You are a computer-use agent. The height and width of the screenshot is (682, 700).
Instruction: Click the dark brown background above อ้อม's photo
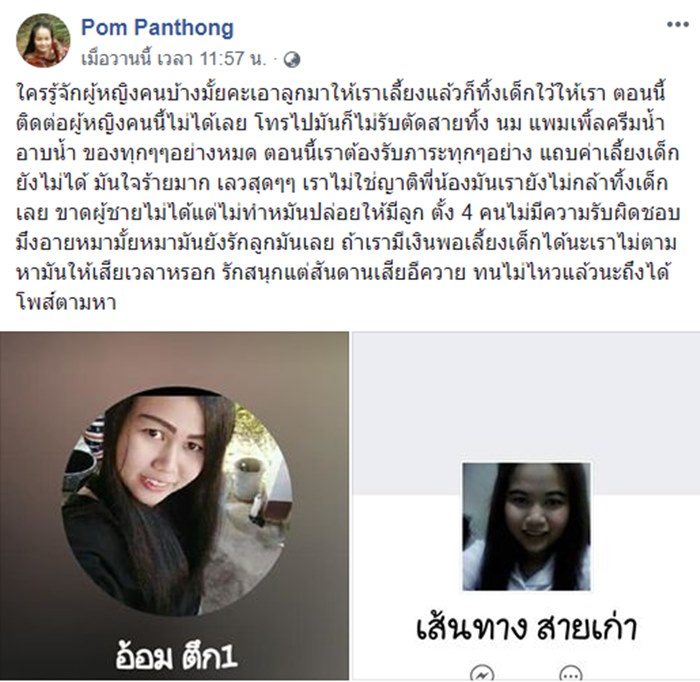(x=174, y=357)
